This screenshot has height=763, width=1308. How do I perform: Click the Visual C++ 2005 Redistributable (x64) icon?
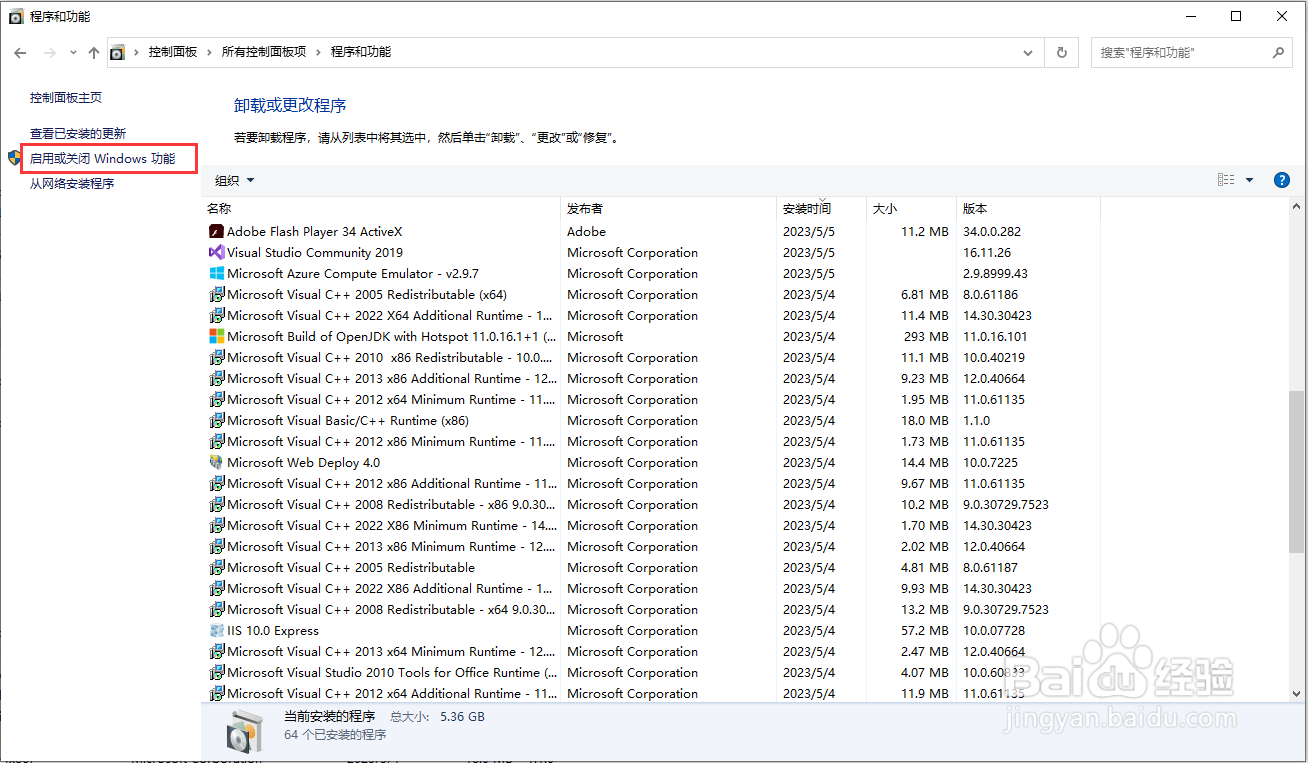pyautogui.click(x=216, y=294)
